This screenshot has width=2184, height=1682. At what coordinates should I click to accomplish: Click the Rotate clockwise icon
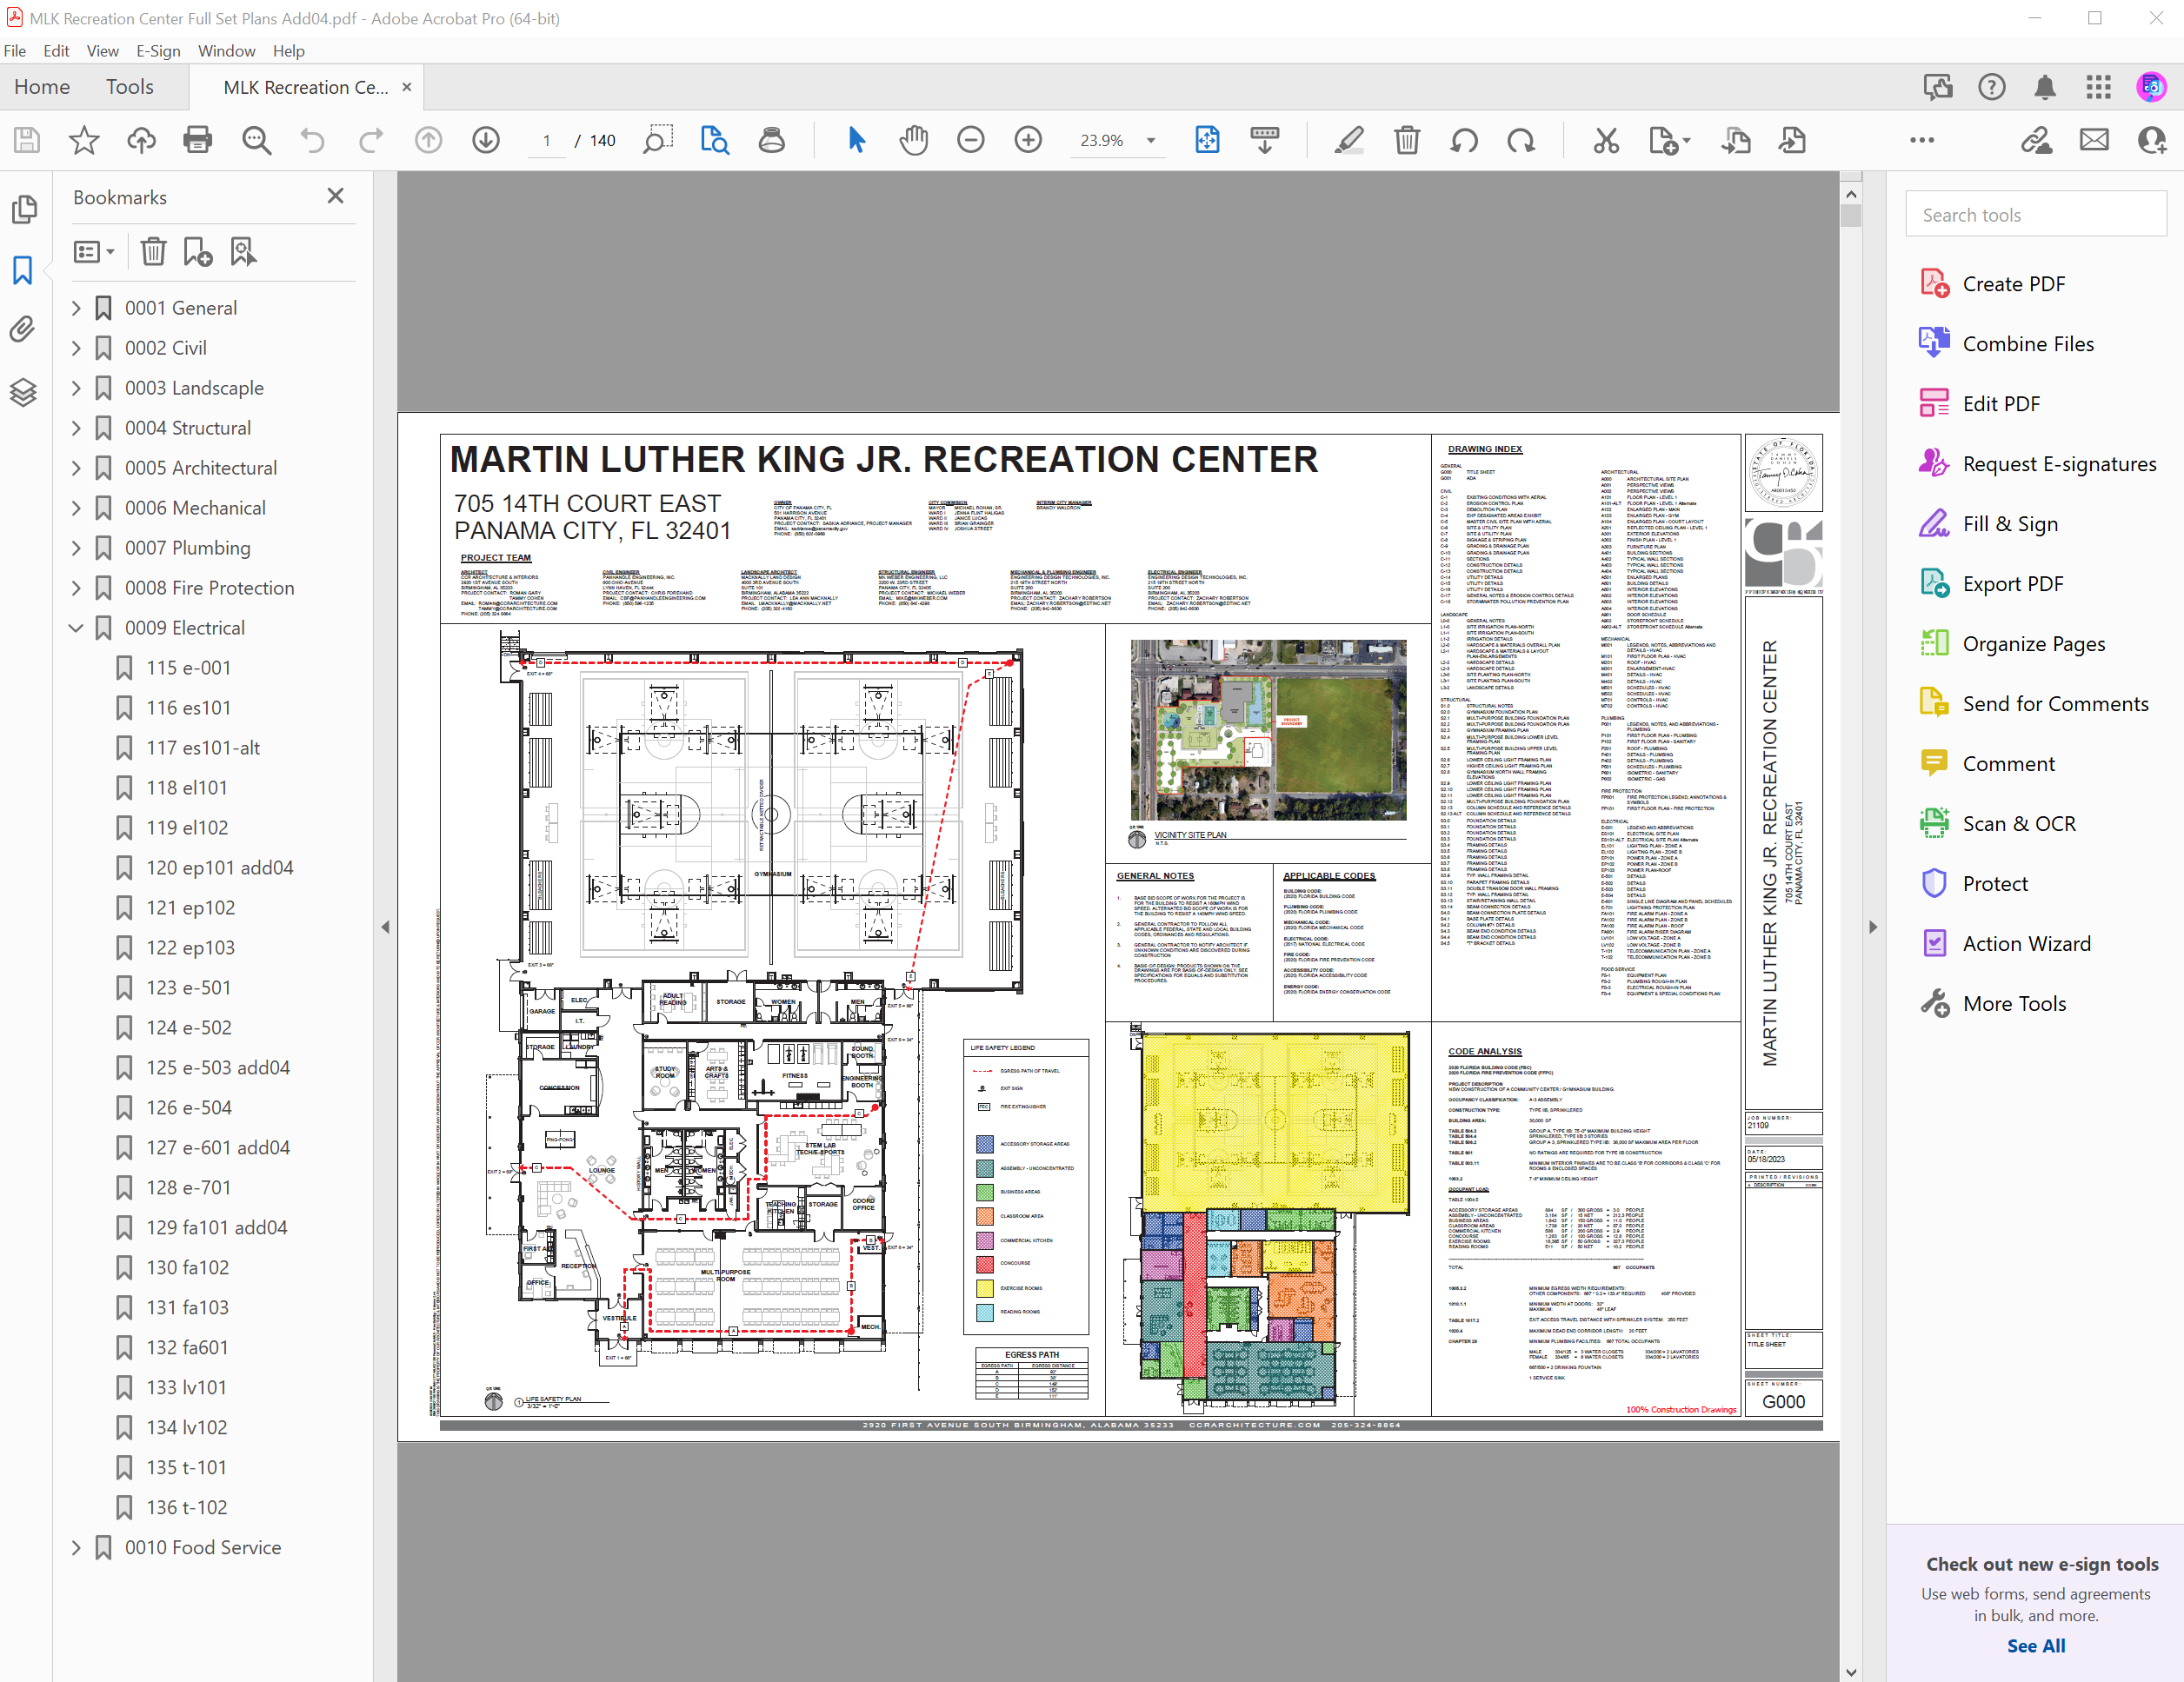1521,140
